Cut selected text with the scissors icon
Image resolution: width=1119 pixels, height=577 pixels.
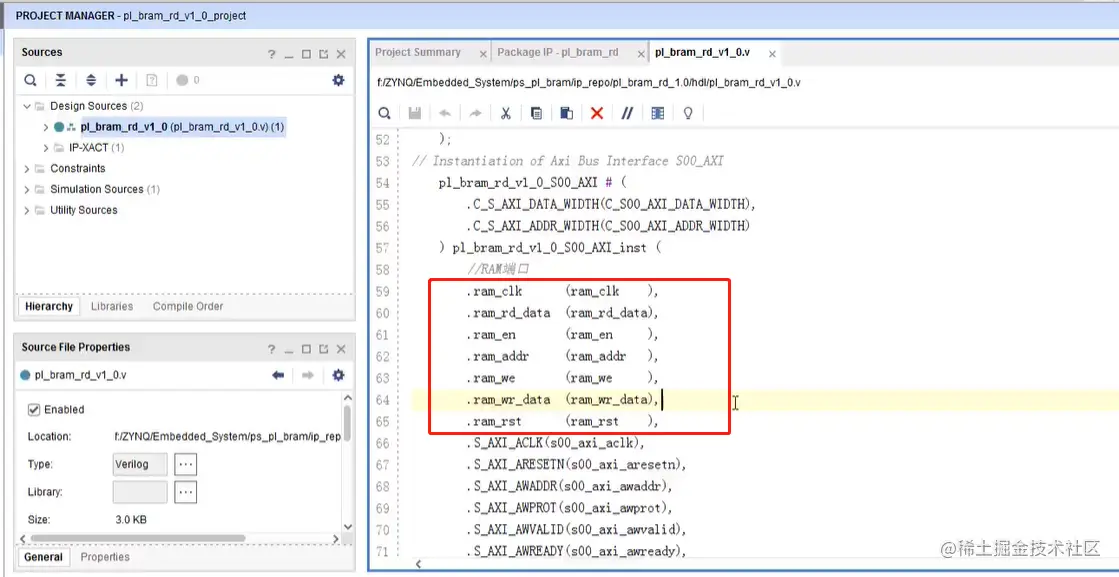(x=506, y=113)
